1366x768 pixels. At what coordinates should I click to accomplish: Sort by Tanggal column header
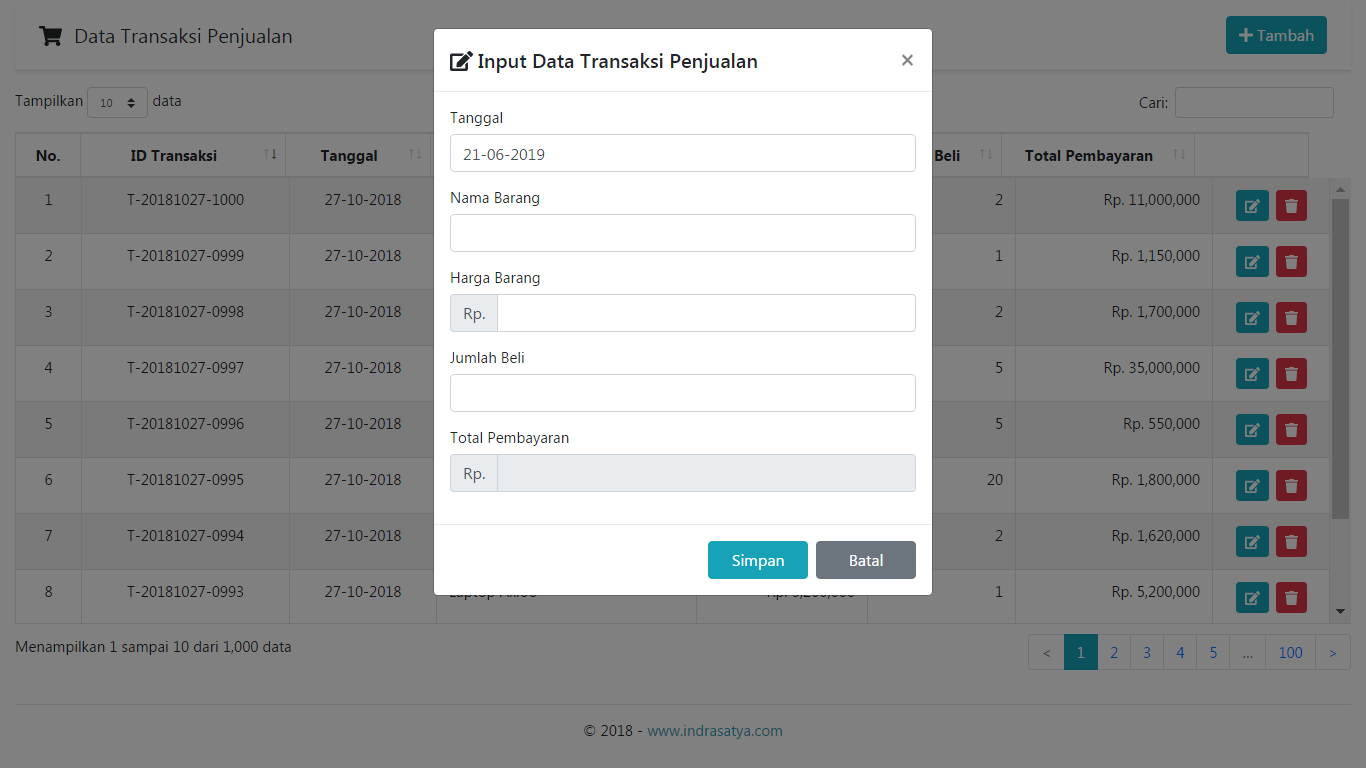pyautogui.click(x=349, y=155)
